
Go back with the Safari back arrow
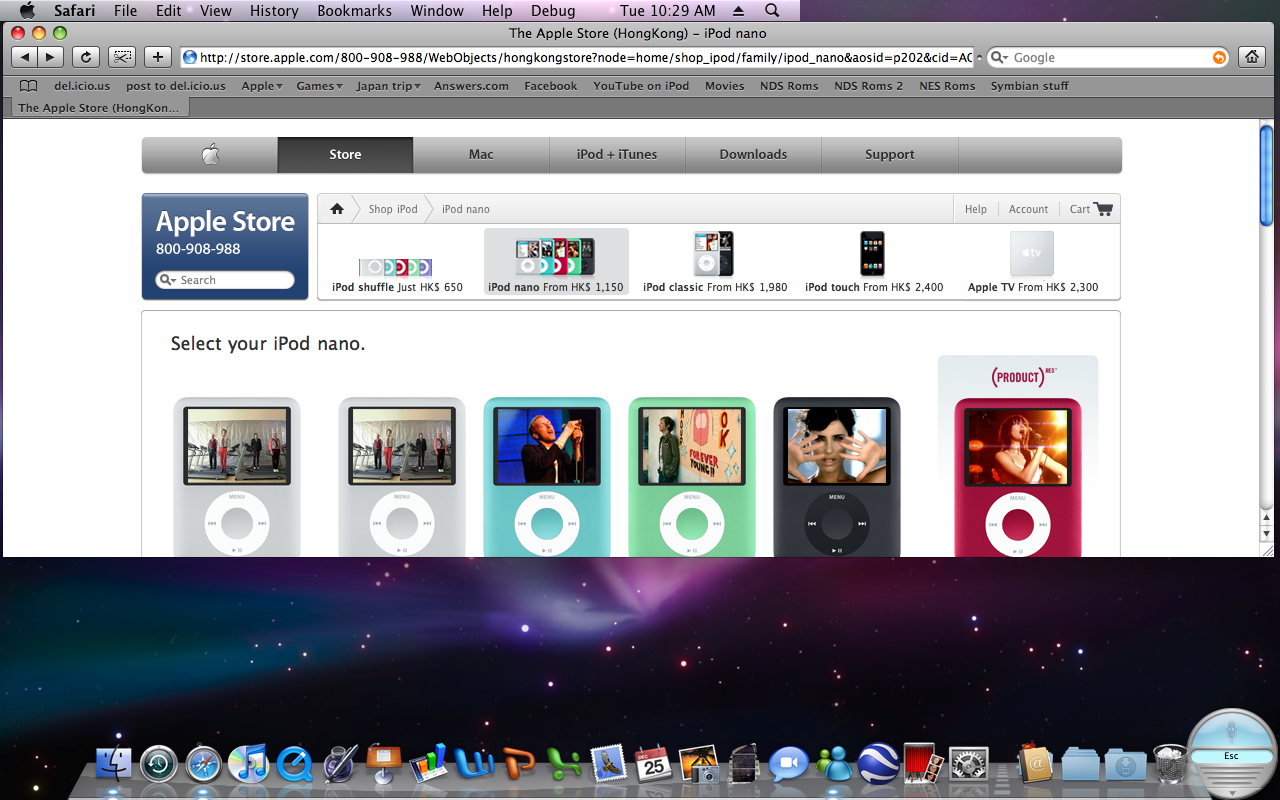[25, 57]
